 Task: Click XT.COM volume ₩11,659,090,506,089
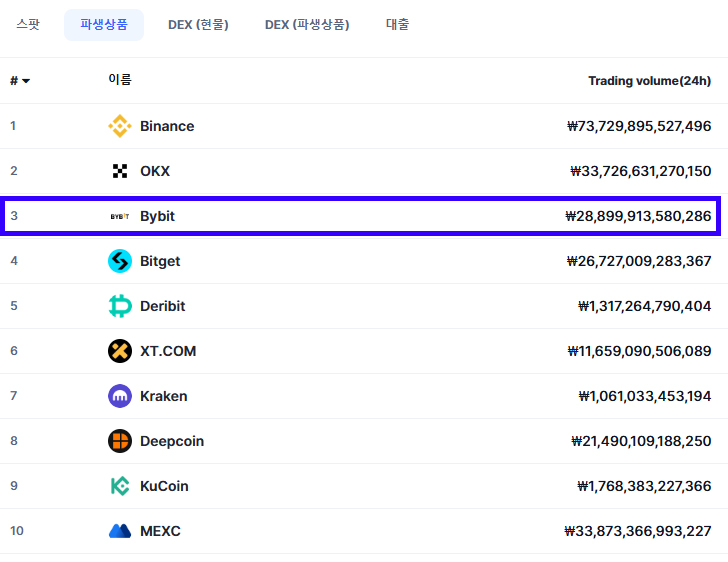coord(639,351)
